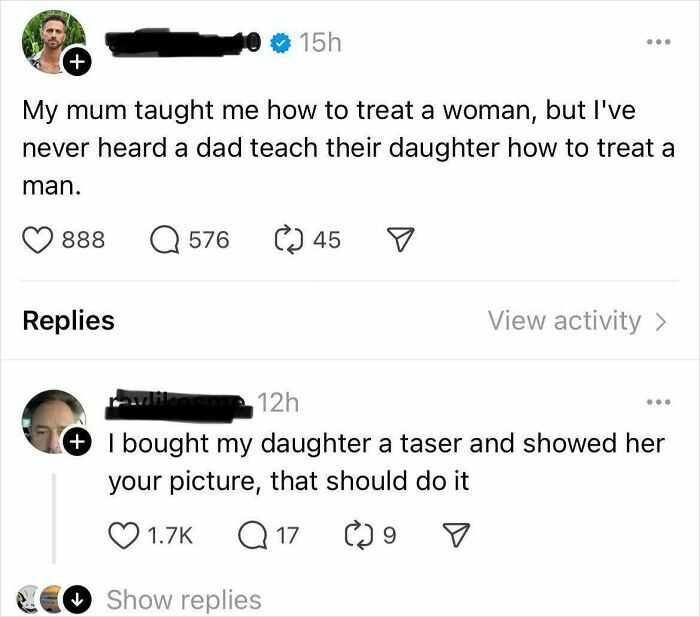Open more options for the taser reply

656,404
